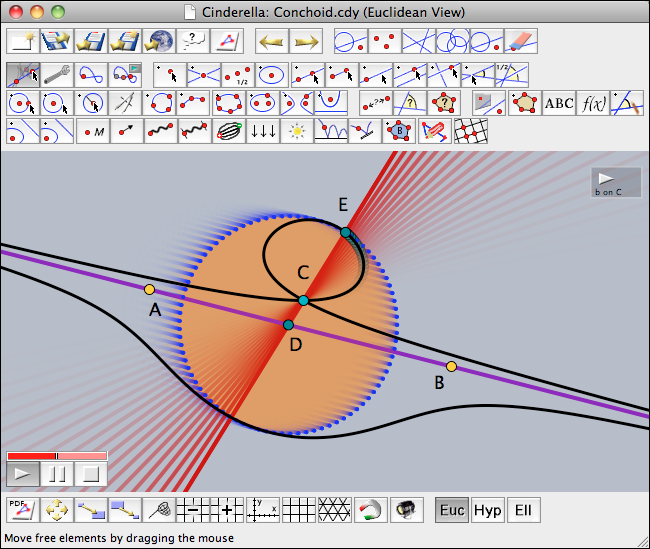Adjust the red animation speed slider
This screenshot has height=549, width=650.
click(x=57, y=456)
